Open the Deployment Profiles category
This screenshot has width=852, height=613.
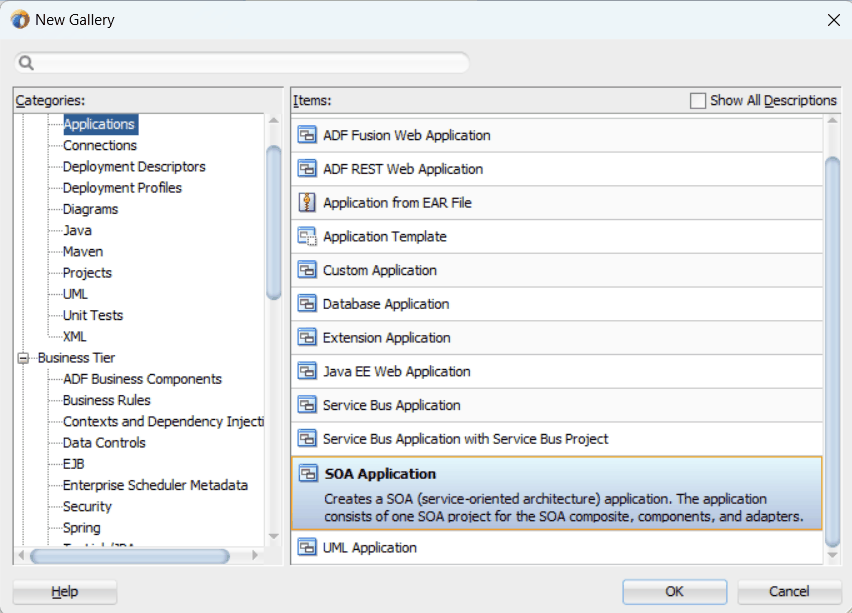pyautogui.click(x=122, y=188)
